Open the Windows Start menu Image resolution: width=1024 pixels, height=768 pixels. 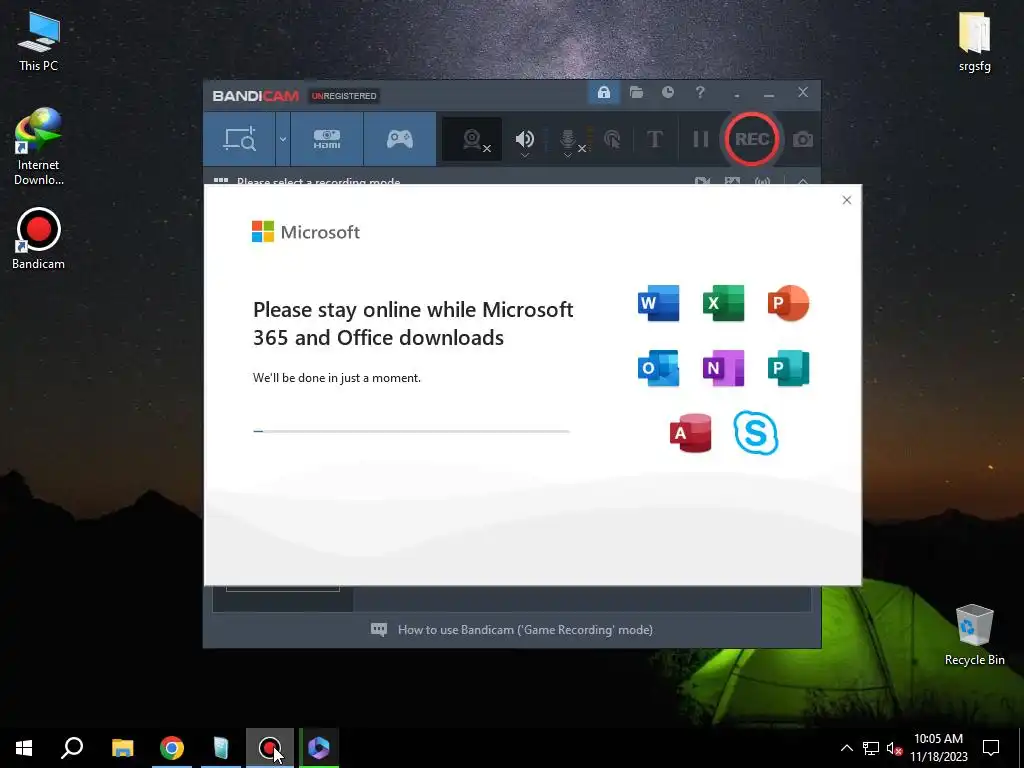click(24, 748)
